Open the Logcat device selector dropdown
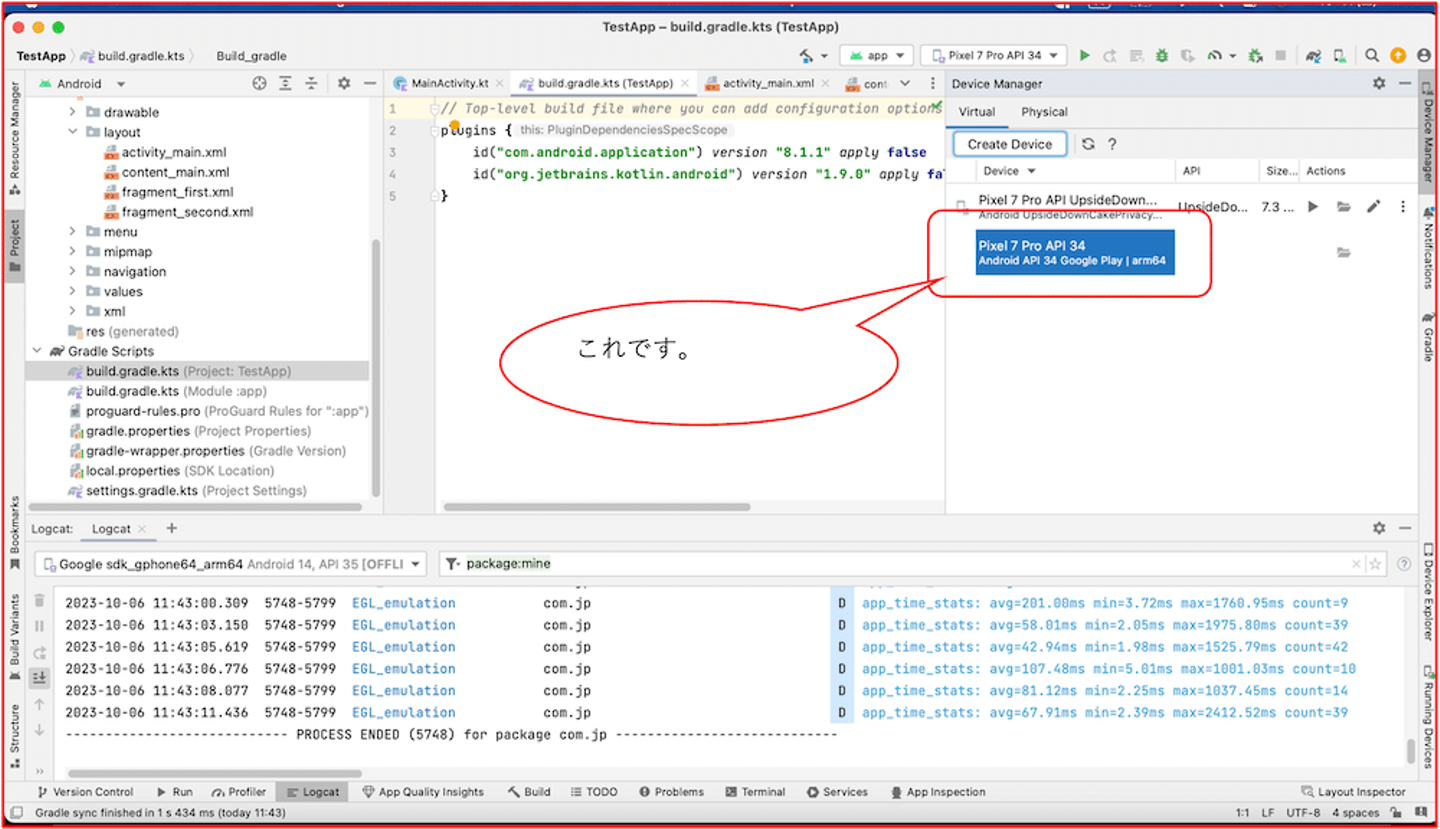 [x=230, y=564]
